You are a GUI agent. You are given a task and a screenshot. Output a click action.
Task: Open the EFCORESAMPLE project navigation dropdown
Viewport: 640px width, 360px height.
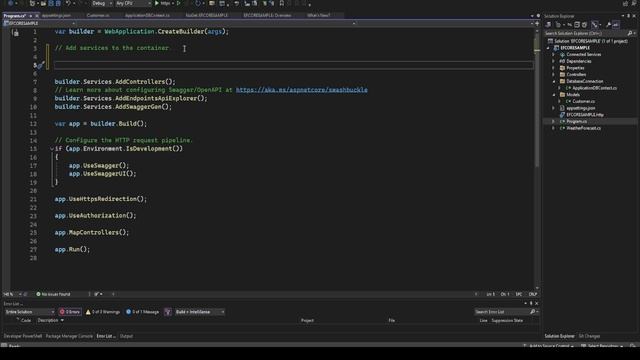tap(39, 23)
